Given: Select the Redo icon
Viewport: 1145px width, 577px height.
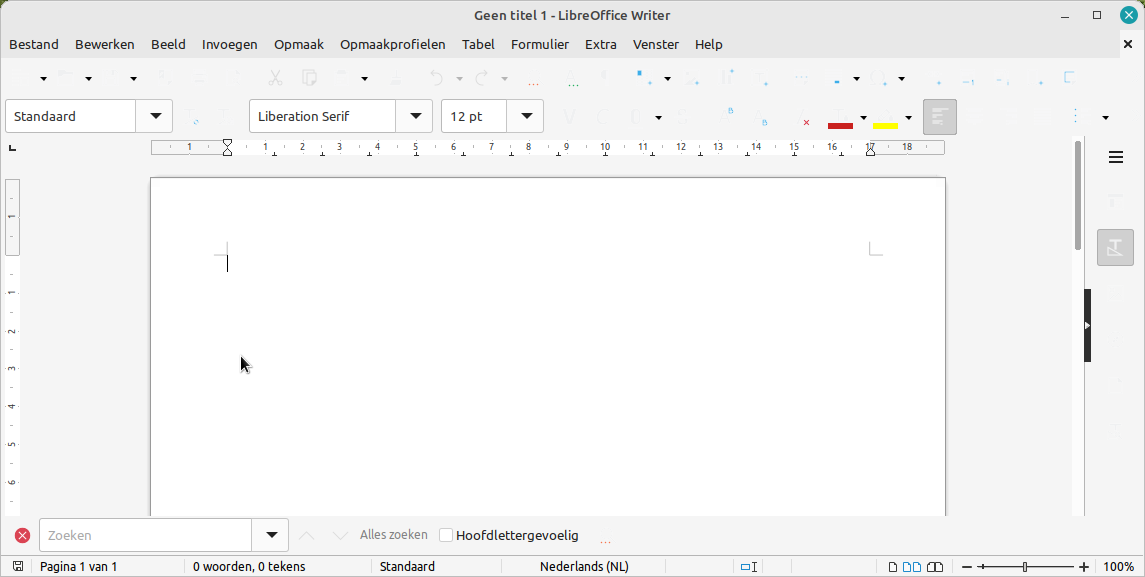Looking at the screenshot, I should point(480,77).
